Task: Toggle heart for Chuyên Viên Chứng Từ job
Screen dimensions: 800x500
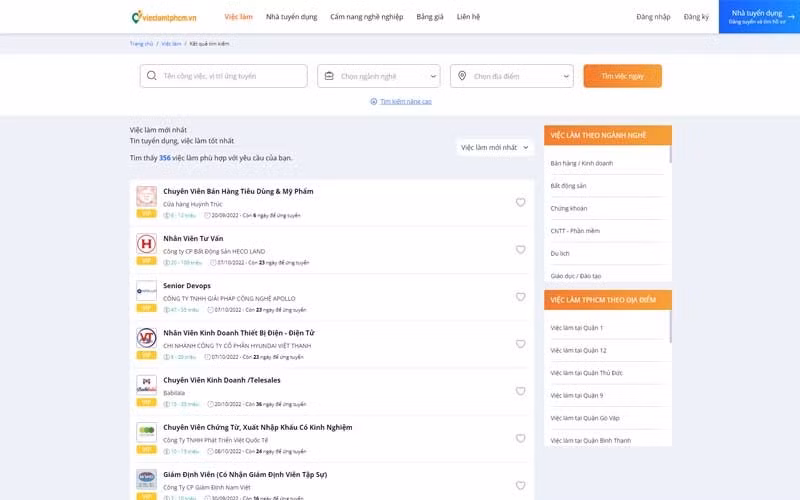Action: point(520,438)
